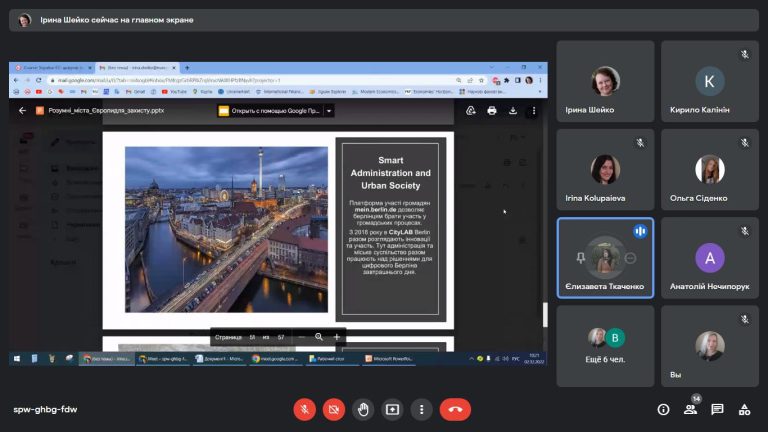Switch to the first Chrome tab
This screenshot has height=432, width=768.
pos(53,68)
